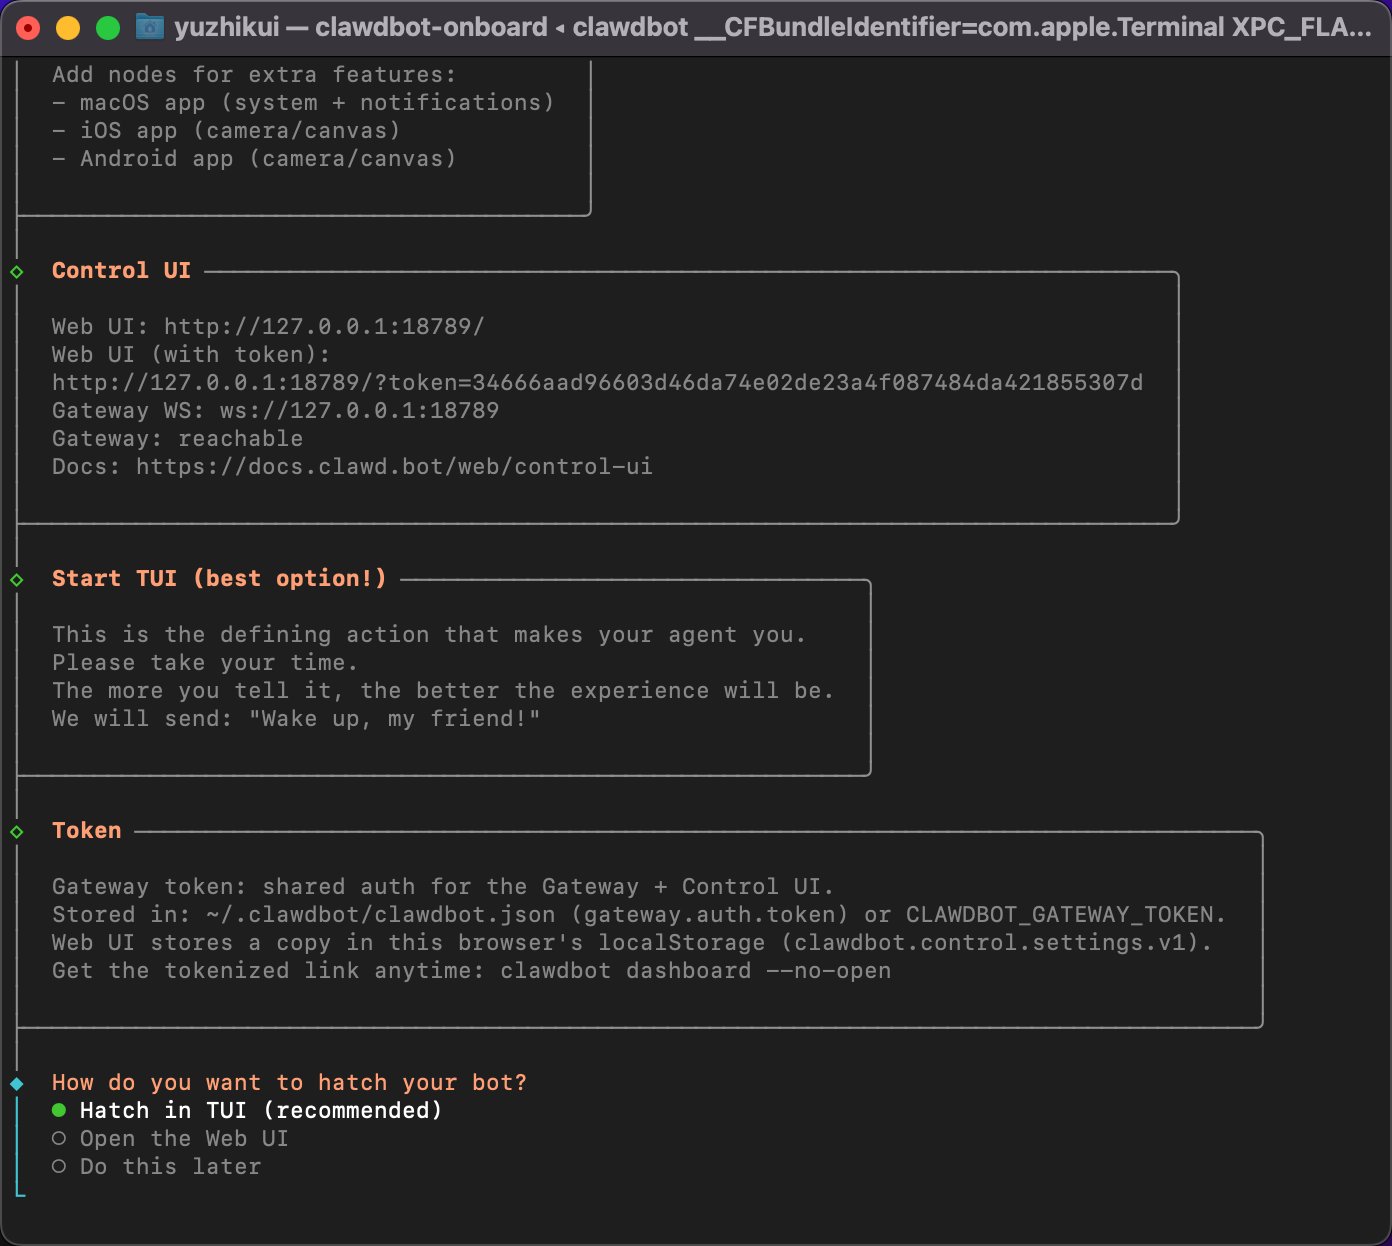1392x1246 pixels.
Task: Click the Please take your time line
Action: click(205, 662)
